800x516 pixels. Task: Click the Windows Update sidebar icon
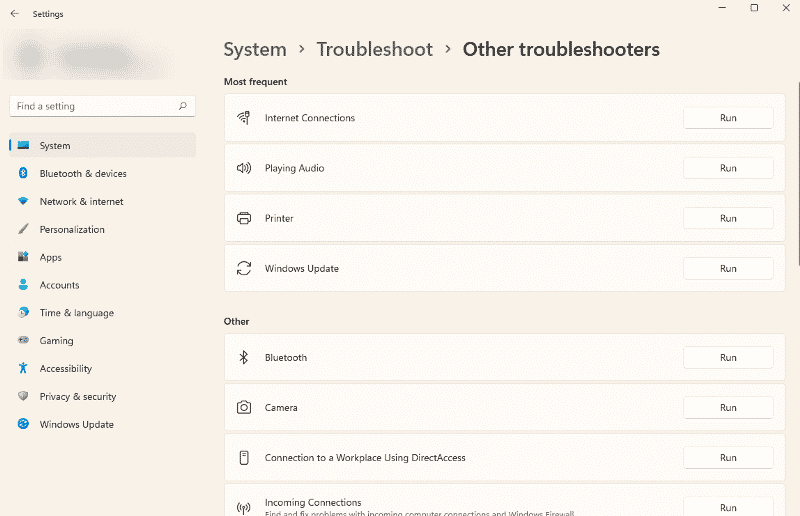pos(23,425)
